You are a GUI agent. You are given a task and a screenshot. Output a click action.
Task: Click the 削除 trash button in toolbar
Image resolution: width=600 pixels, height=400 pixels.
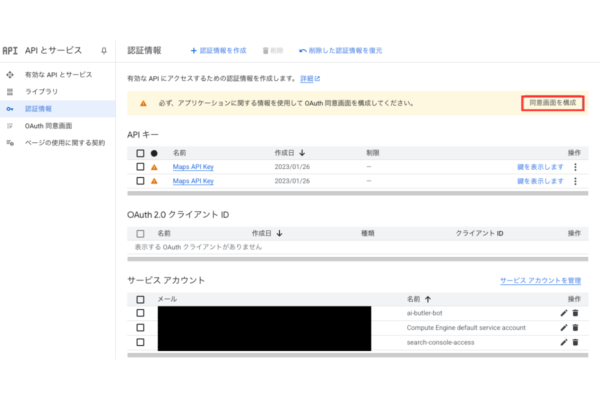click(x=272, y=51)
